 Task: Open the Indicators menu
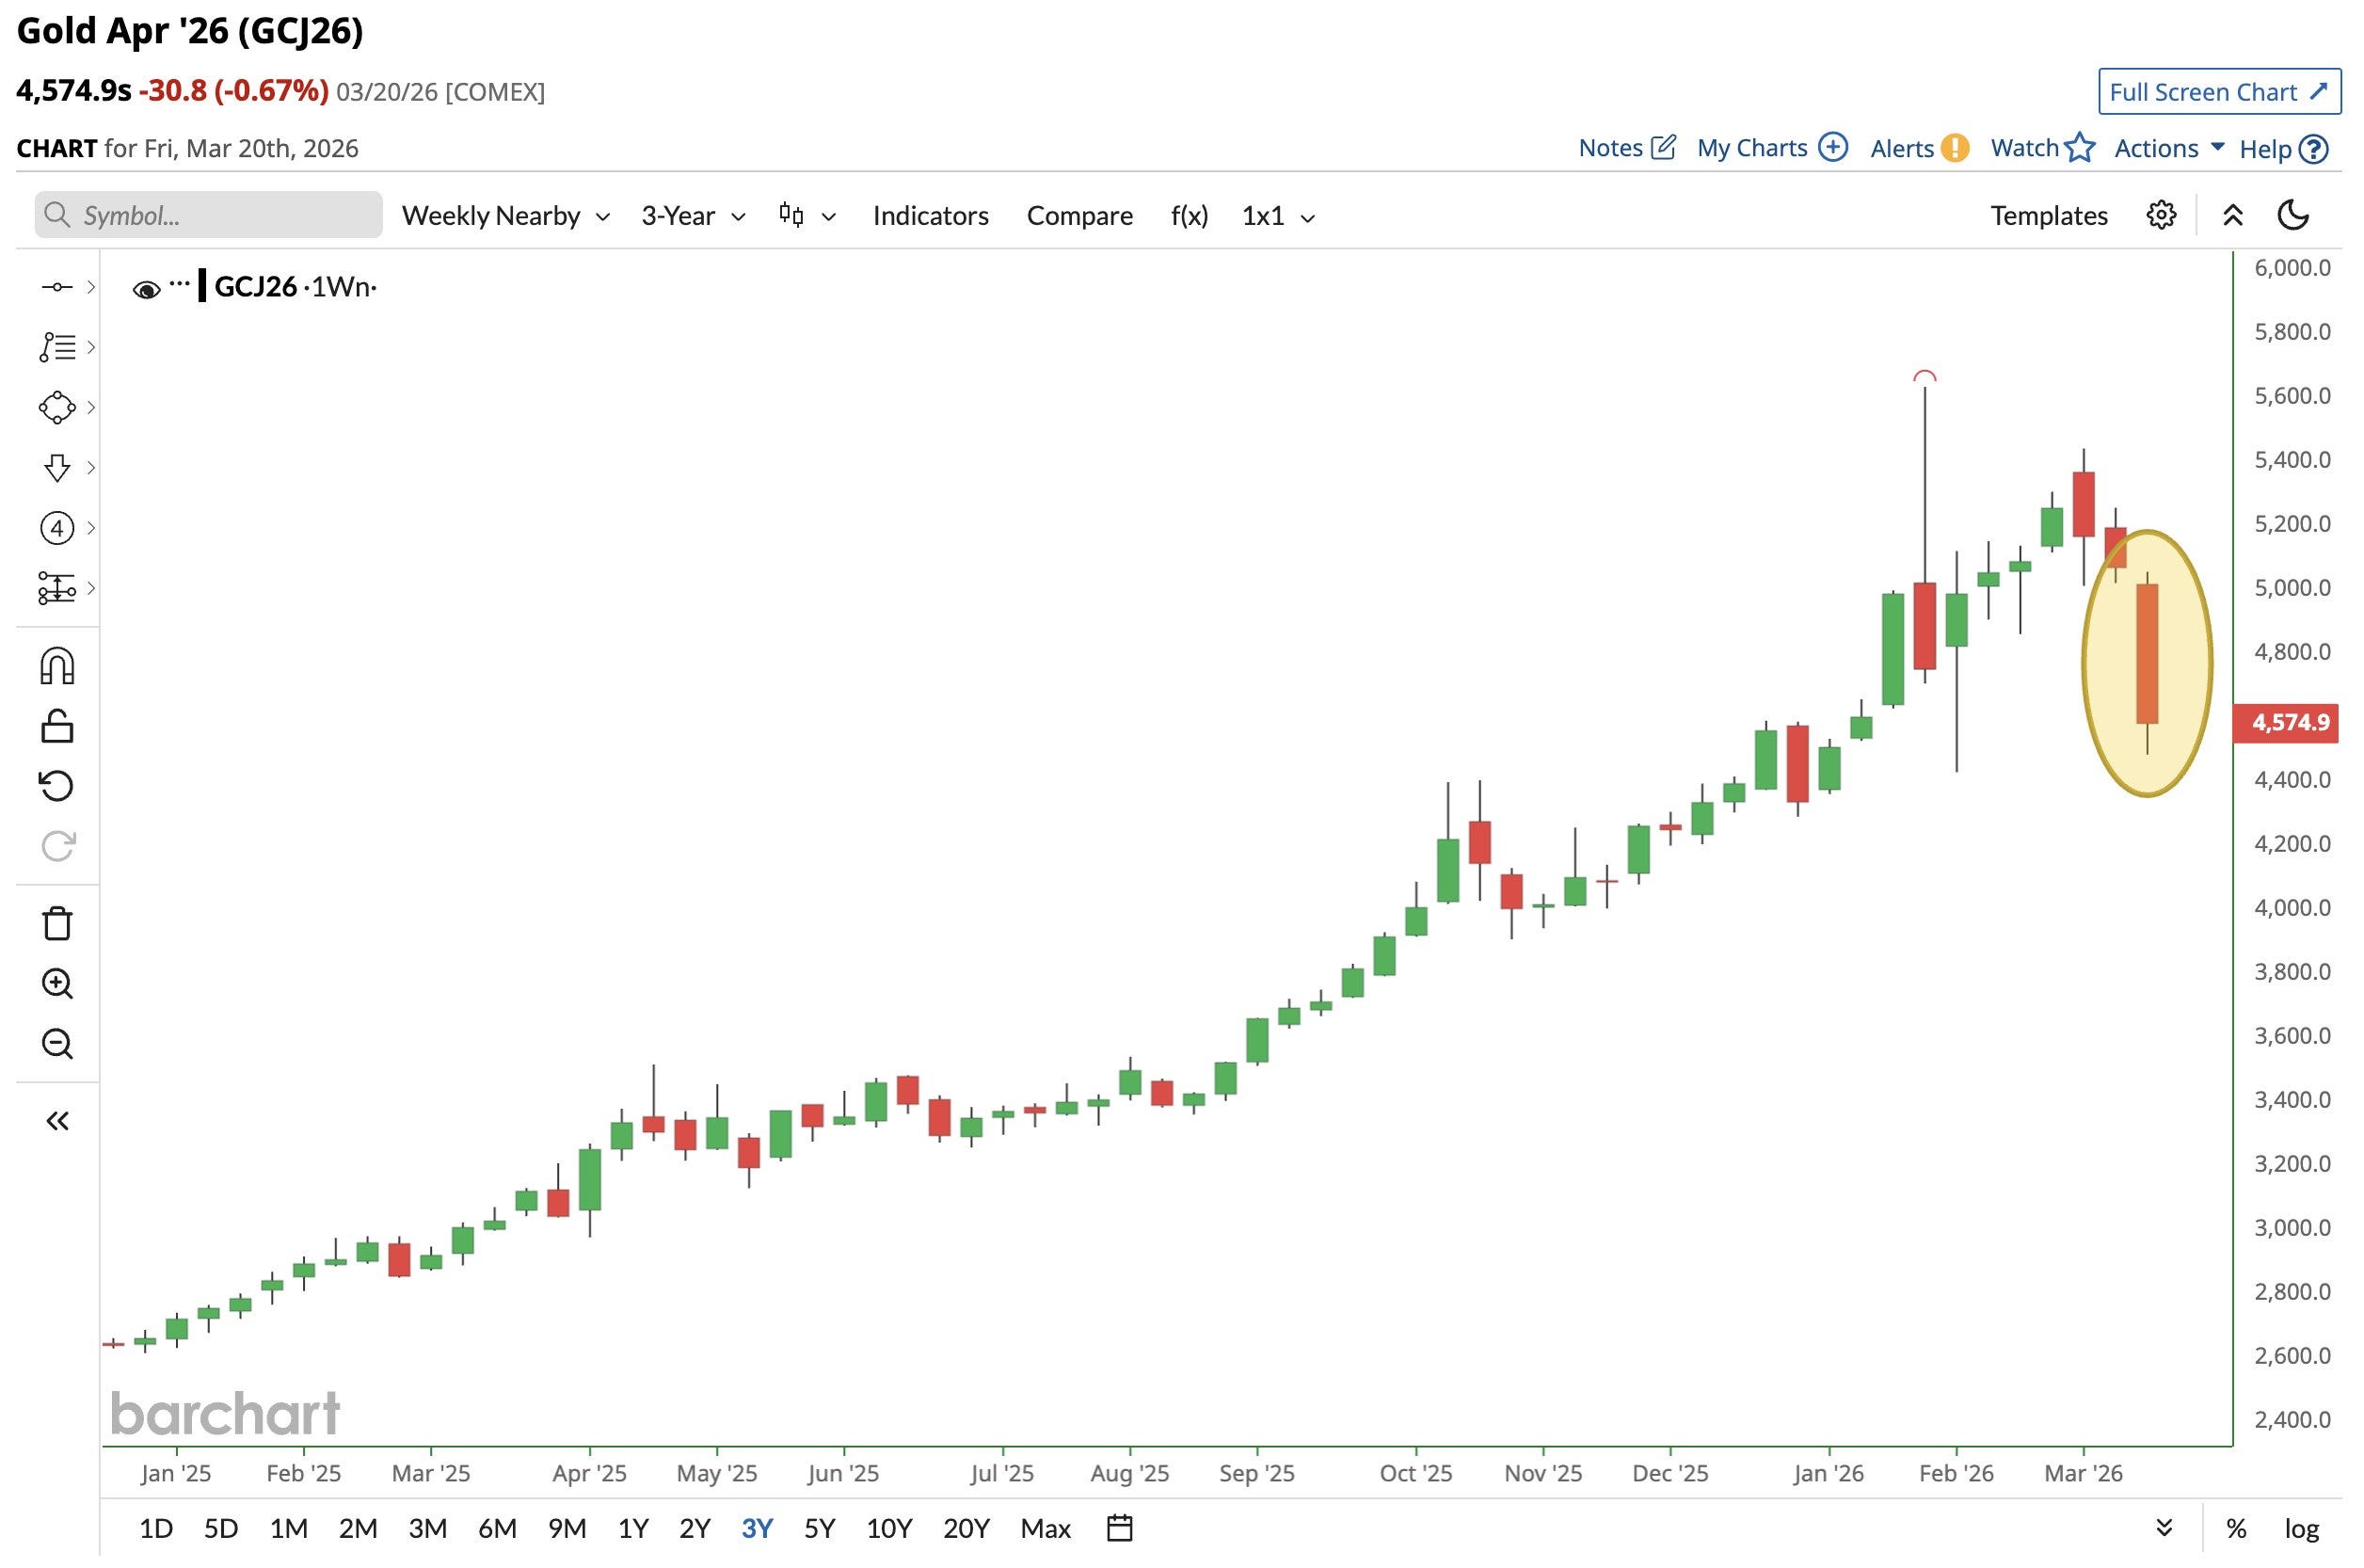coord(930,216)
